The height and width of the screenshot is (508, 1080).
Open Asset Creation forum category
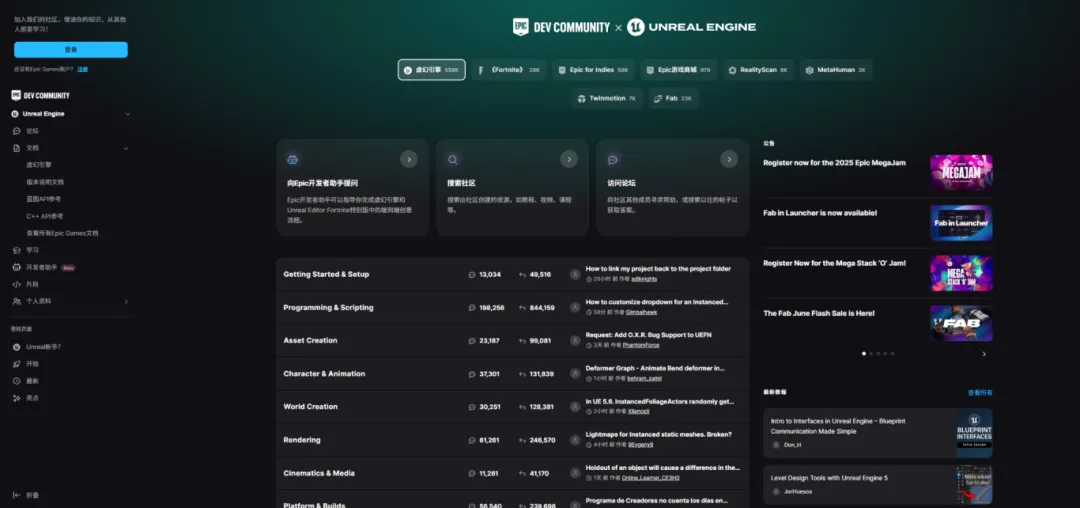311,341
